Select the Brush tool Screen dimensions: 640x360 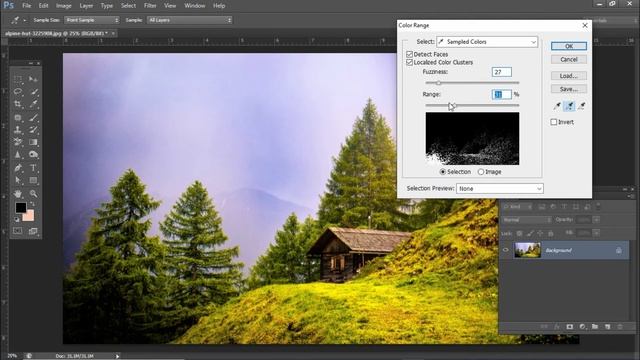click(x=33, y=118)
